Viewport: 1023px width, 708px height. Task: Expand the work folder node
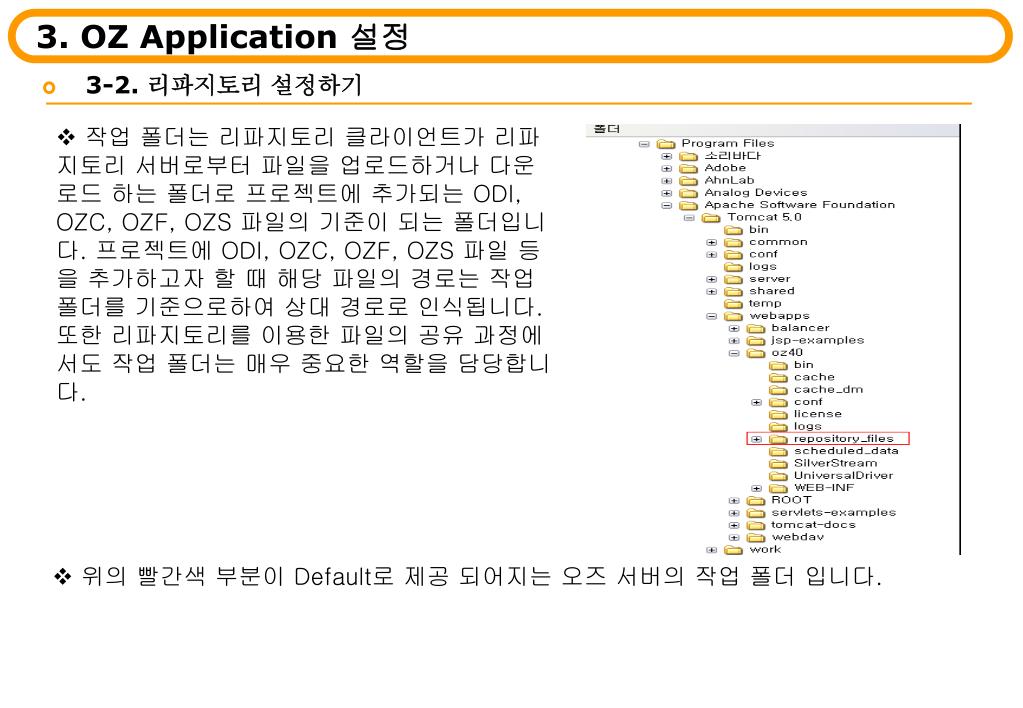pyautogui.click(x=712, y=550)
